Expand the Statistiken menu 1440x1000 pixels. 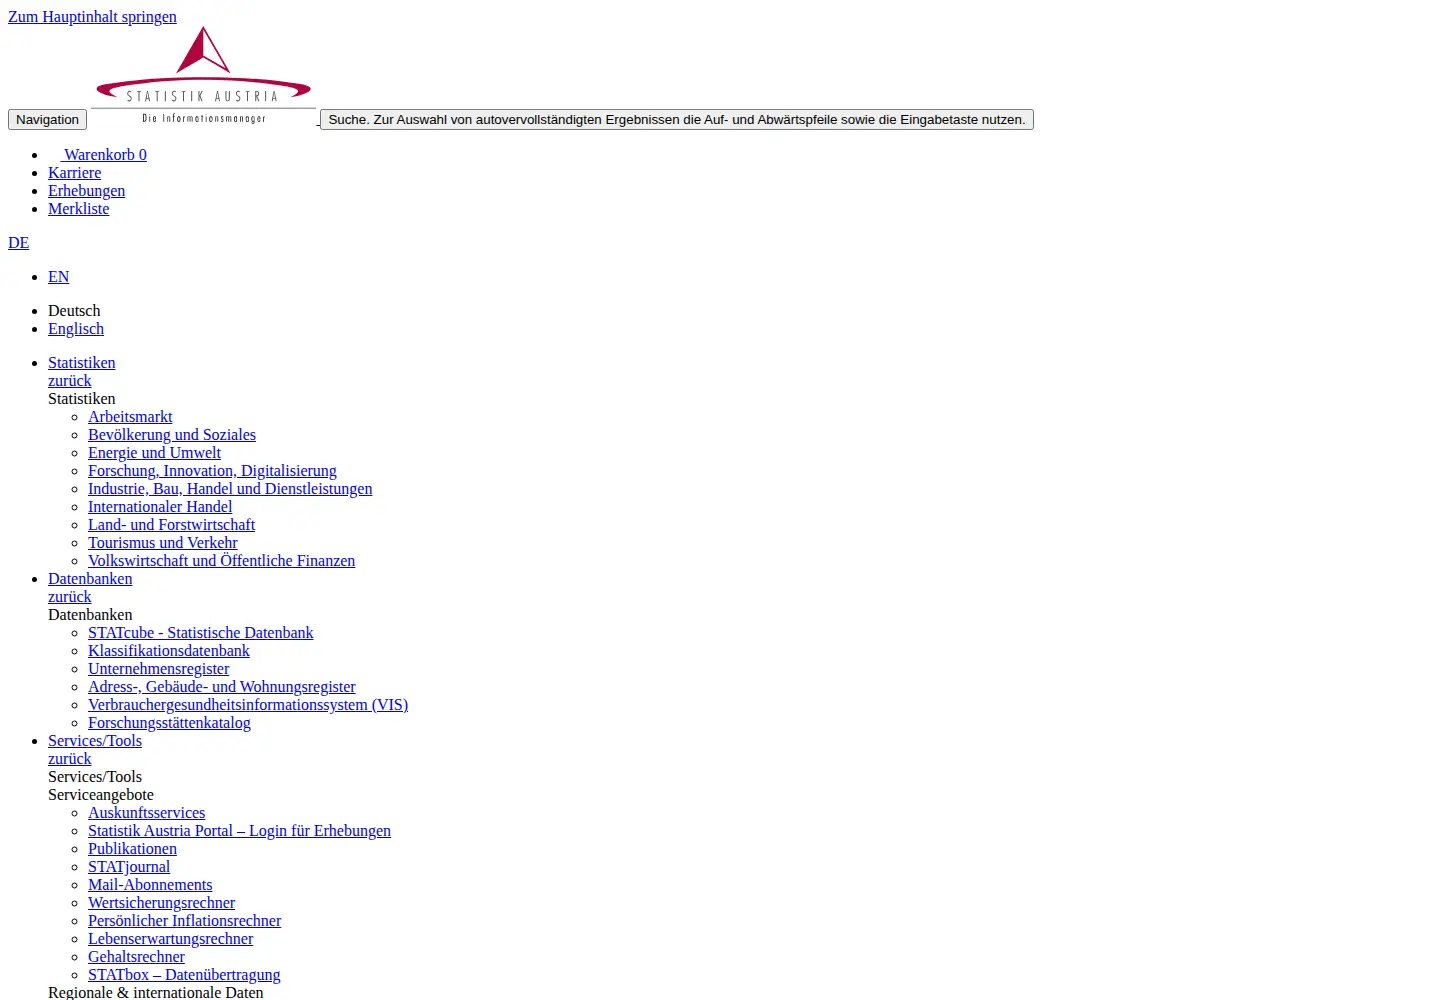[82, 363]
